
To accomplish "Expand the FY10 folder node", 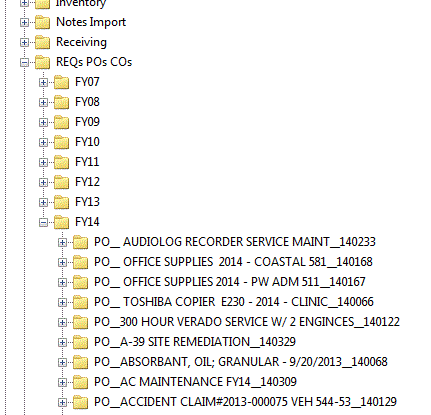I will (x=43, y=142).
